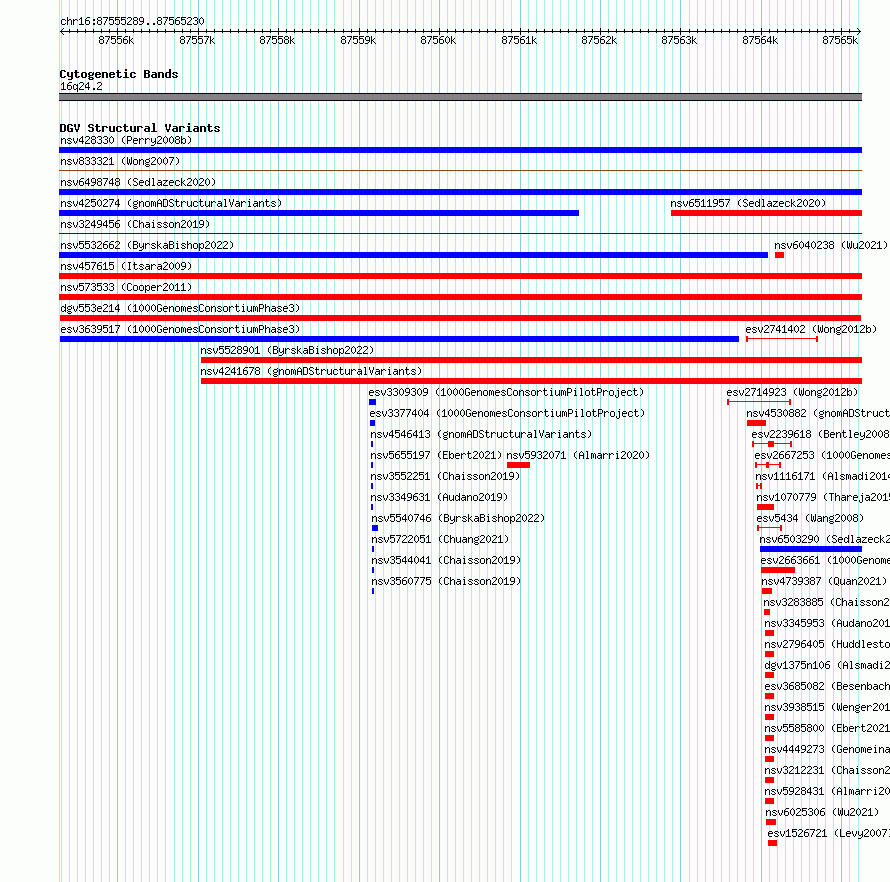This screenshot has width=890, height=882.
Task: Open nsv5540746 (ByrskaBishop2022) label
Action: point(458,518)
